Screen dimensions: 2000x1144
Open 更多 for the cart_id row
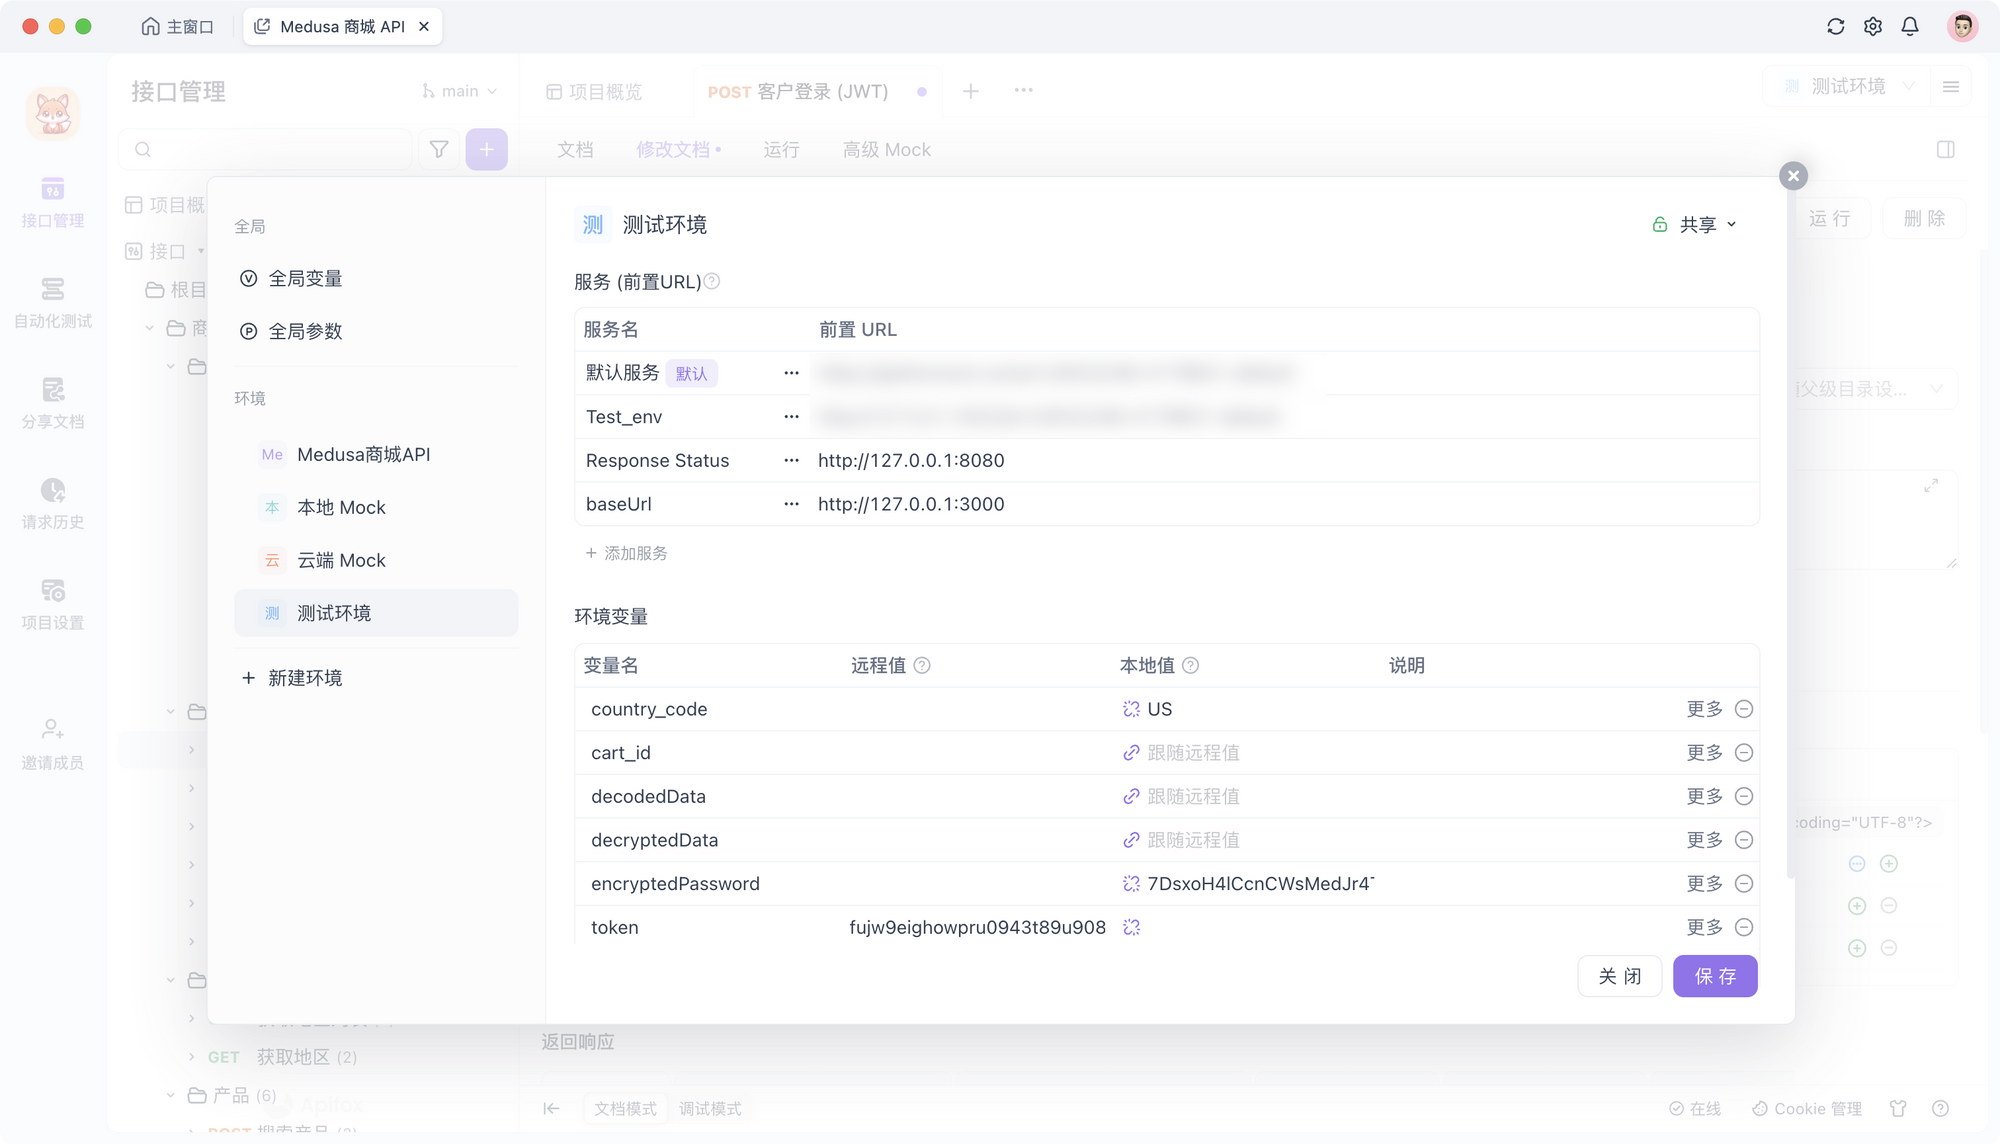(1704, 753)
